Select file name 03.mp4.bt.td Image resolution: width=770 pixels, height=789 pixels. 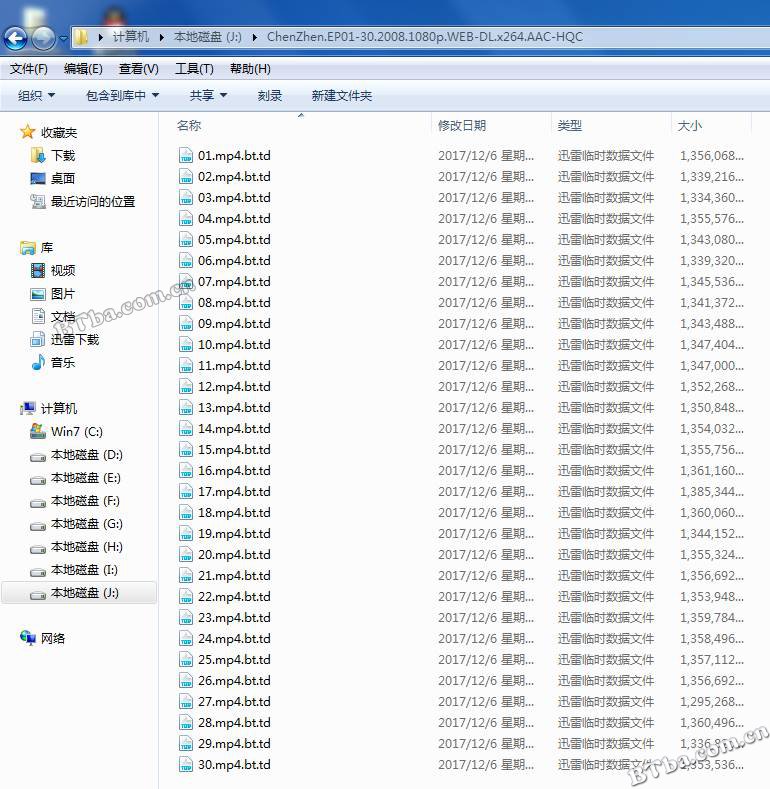(x=234, y=198)
